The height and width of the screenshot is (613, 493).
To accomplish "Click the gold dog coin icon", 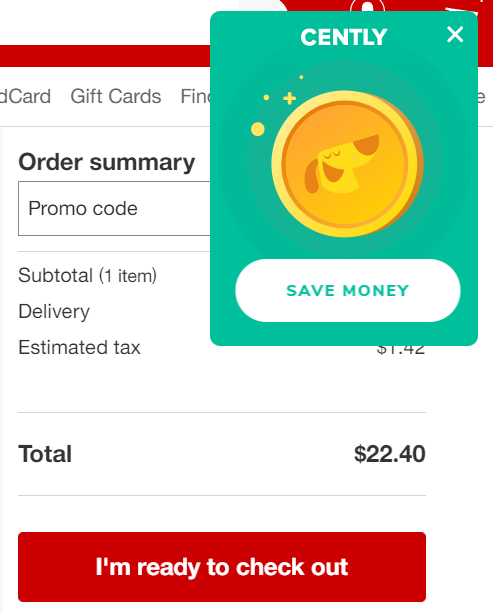I will pos(347,164).
